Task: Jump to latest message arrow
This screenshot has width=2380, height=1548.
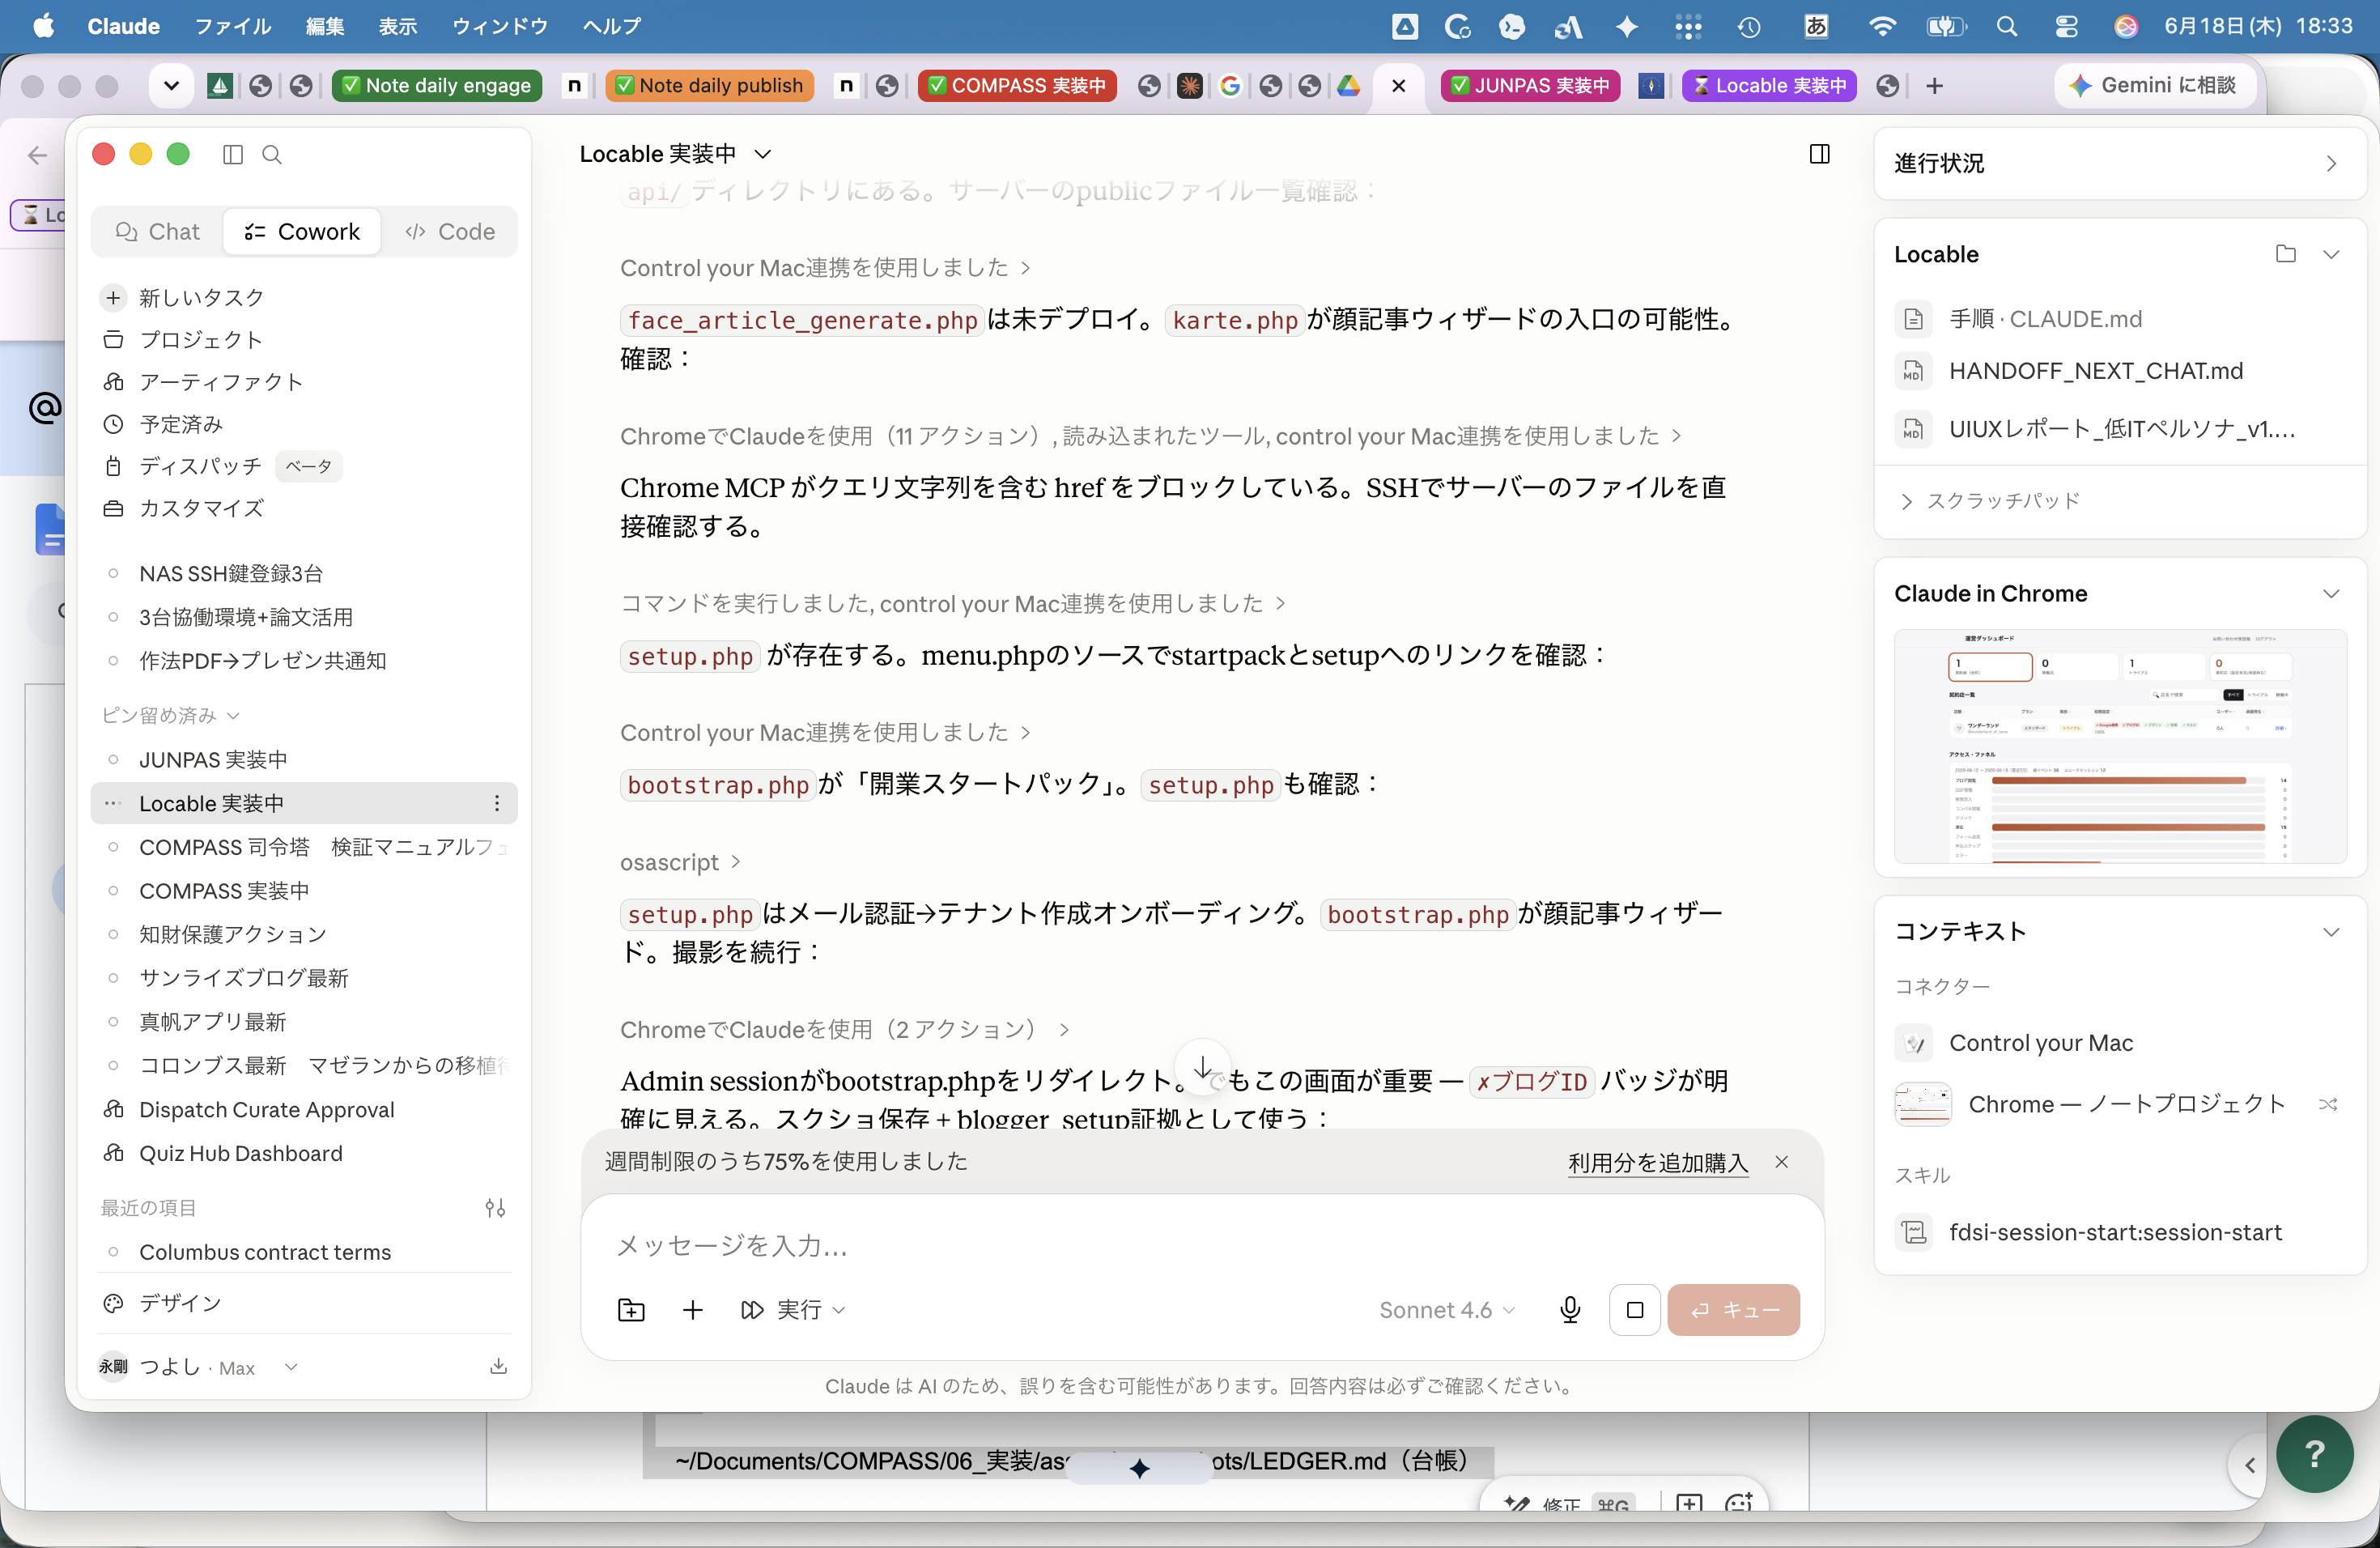Action: point(1203,1067)
